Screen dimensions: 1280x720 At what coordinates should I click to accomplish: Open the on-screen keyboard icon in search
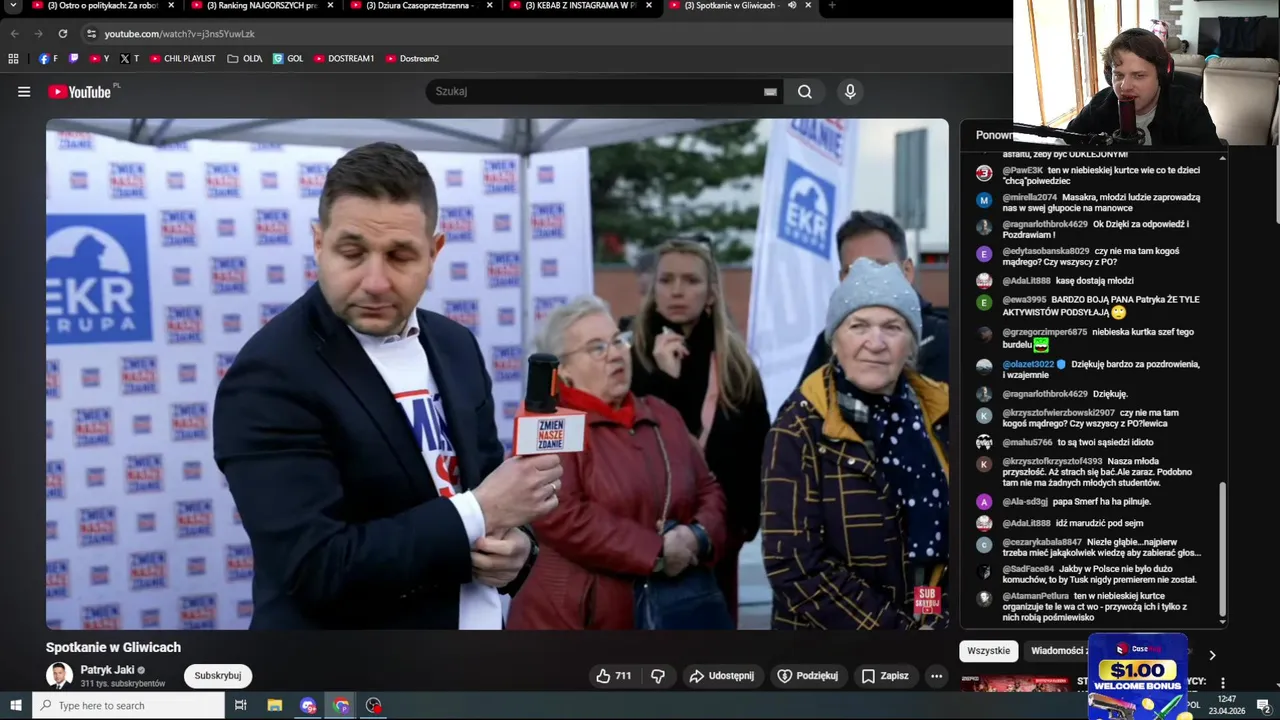770,92
